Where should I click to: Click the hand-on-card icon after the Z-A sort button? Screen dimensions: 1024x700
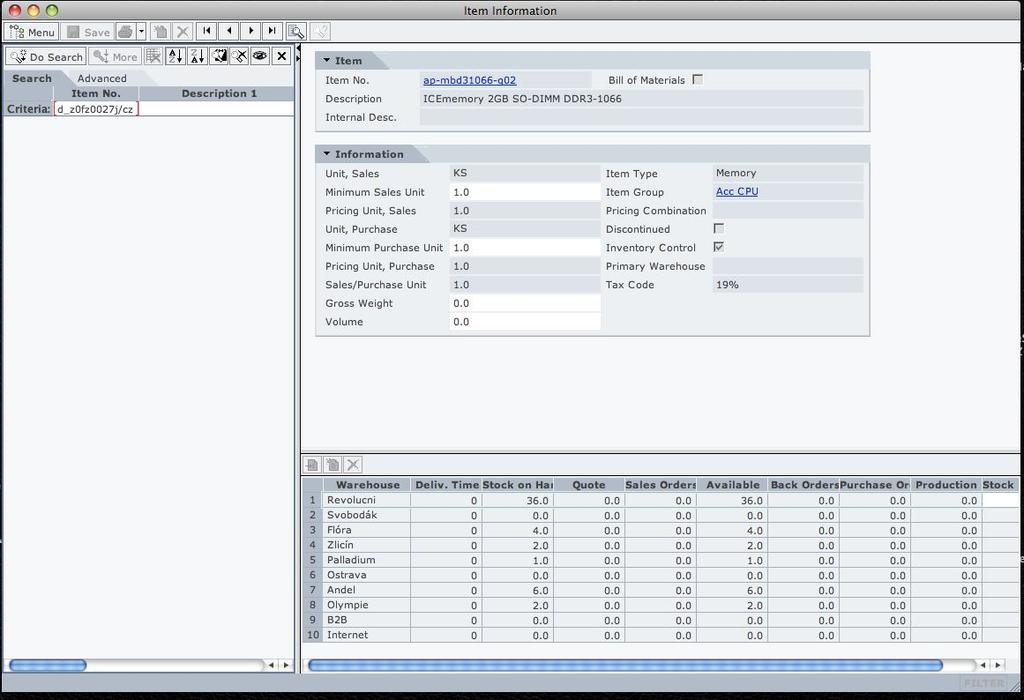point(219,56)
